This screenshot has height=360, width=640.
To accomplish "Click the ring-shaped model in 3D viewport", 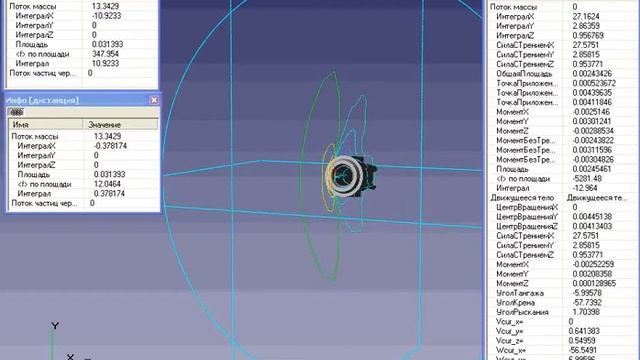I will [x=344, y=176].
